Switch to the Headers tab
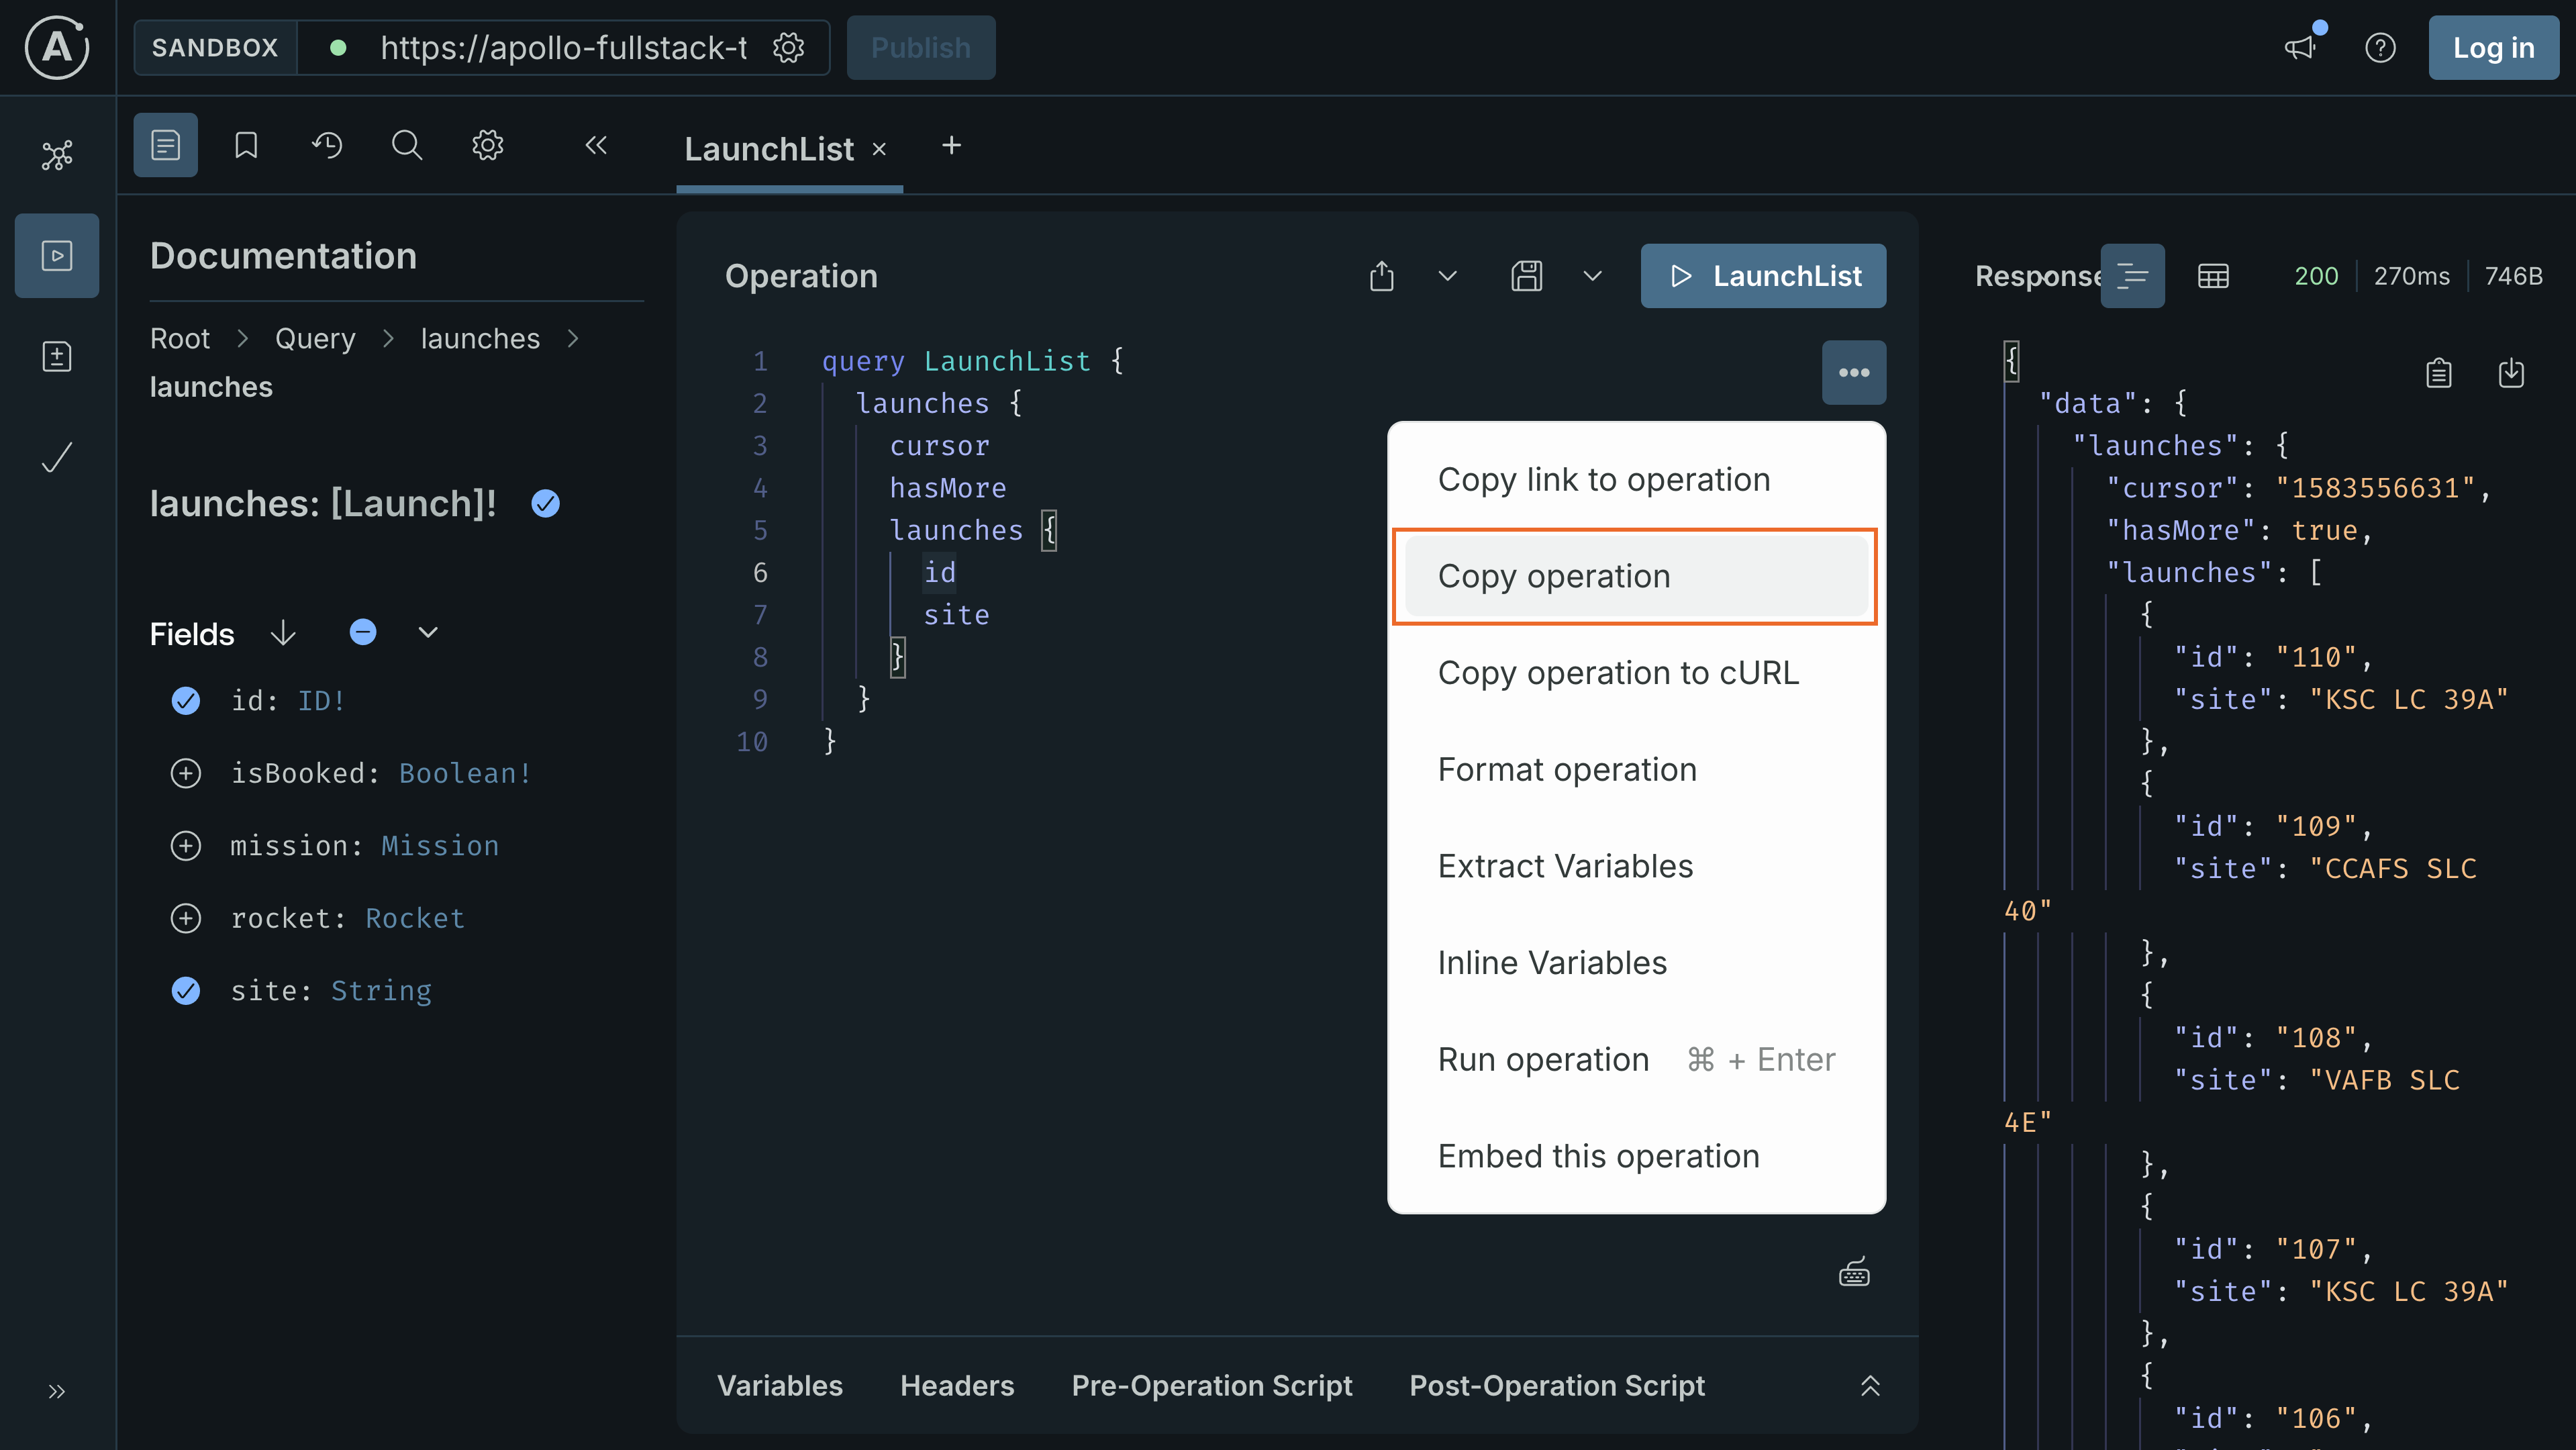 (x=956, y=1385)
